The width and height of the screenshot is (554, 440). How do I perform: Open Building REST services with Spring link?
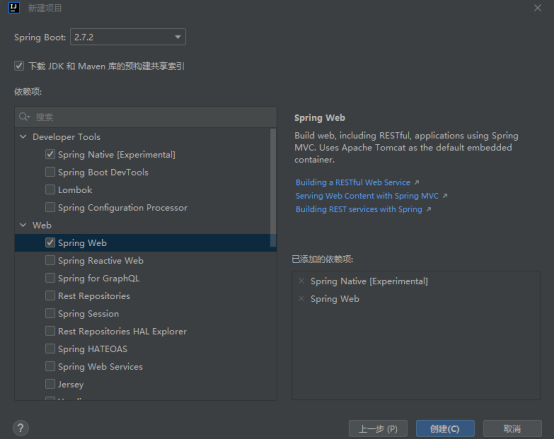359,209
